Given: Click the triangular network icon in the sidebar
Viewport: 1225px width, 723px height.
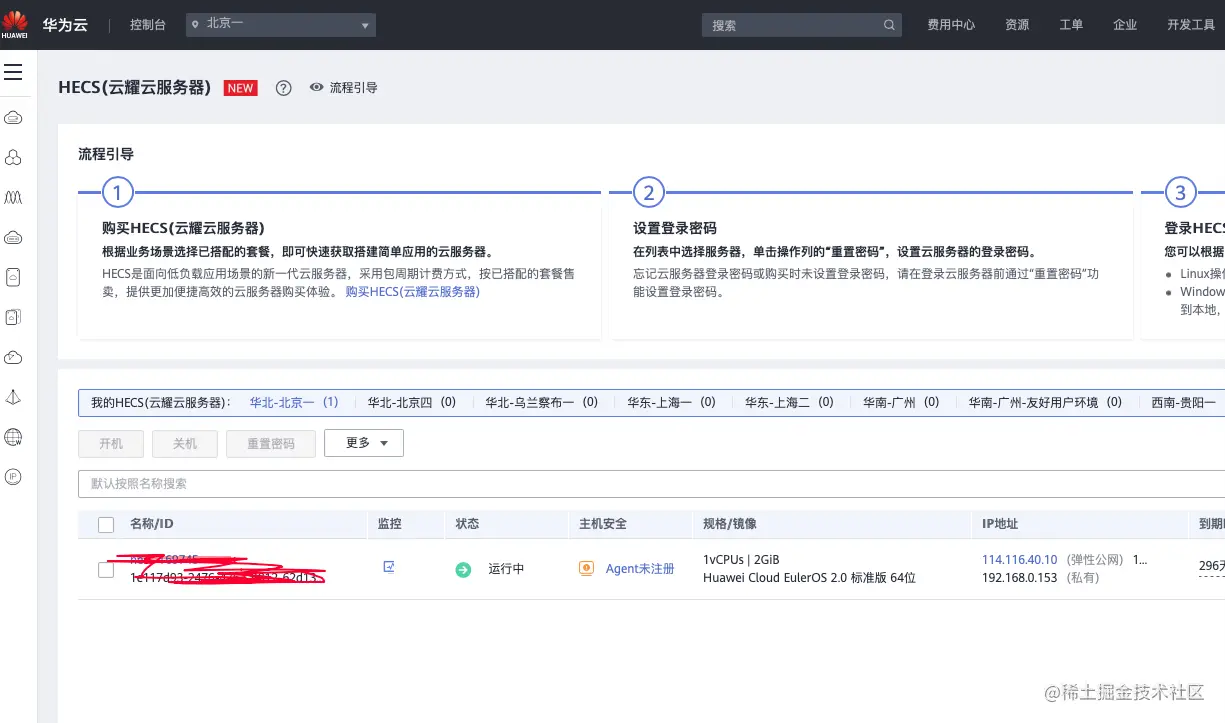Looking at the screenshot, I should click(14, 397).
